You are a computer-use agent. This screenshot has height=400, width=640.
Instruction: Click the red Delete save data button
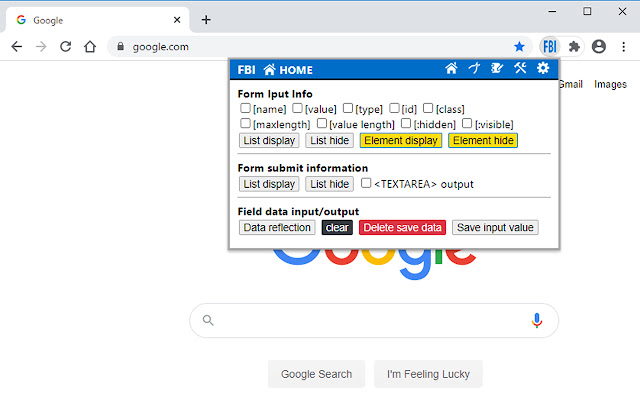coord(402,227)
